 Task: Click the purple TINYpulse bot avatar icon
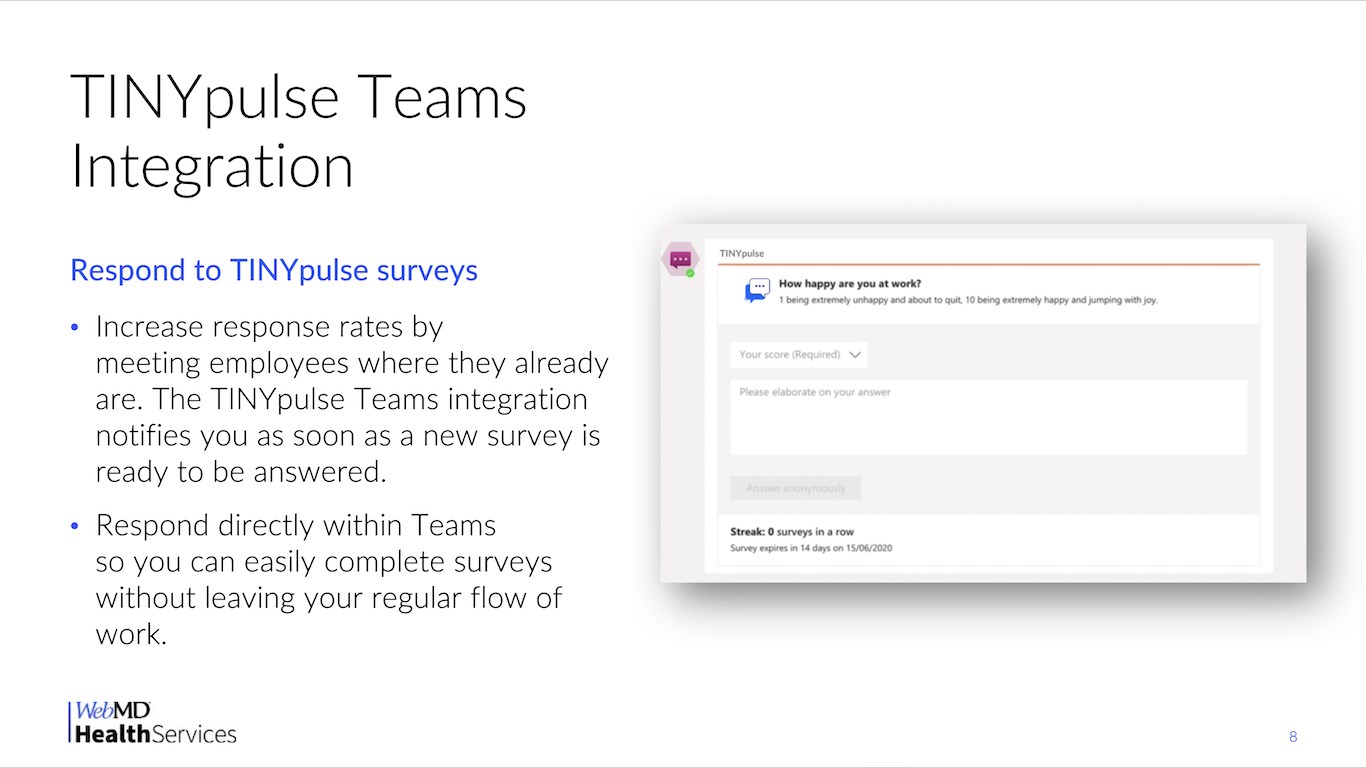coord(680,259)
